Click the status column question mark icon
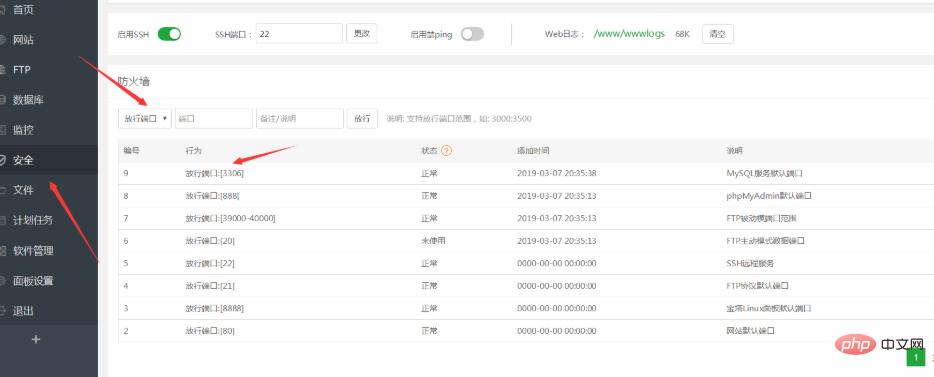 point(447,151)
